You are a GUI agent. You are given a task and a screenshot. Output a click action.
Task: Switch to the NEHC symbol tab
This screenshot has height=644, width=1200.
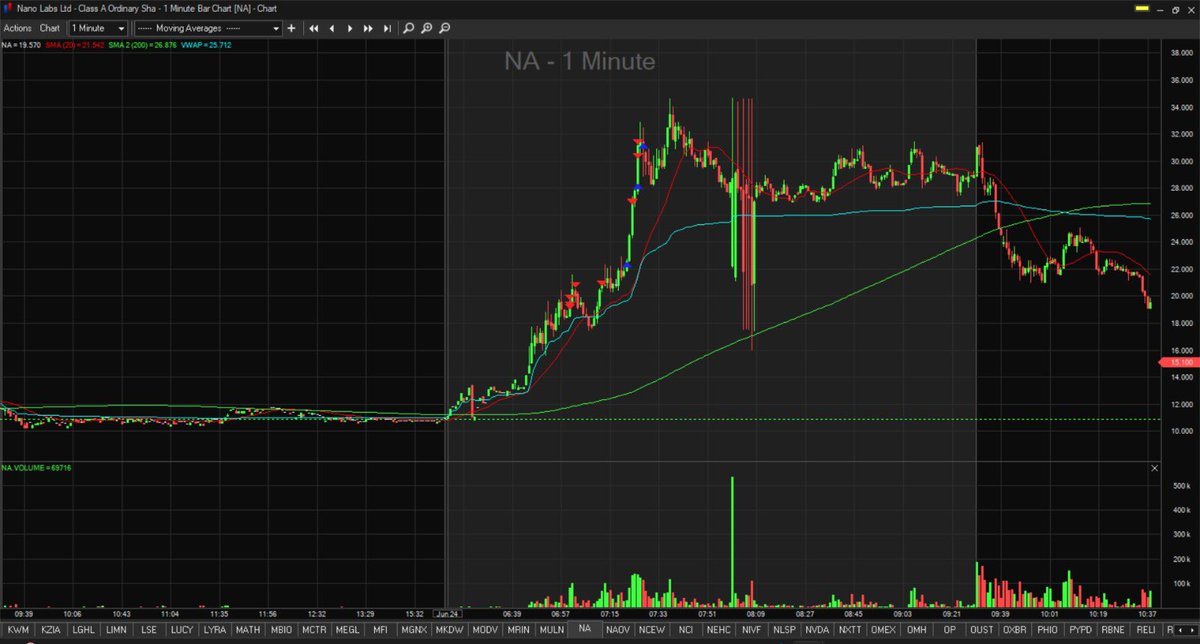(x=719, y=630)
